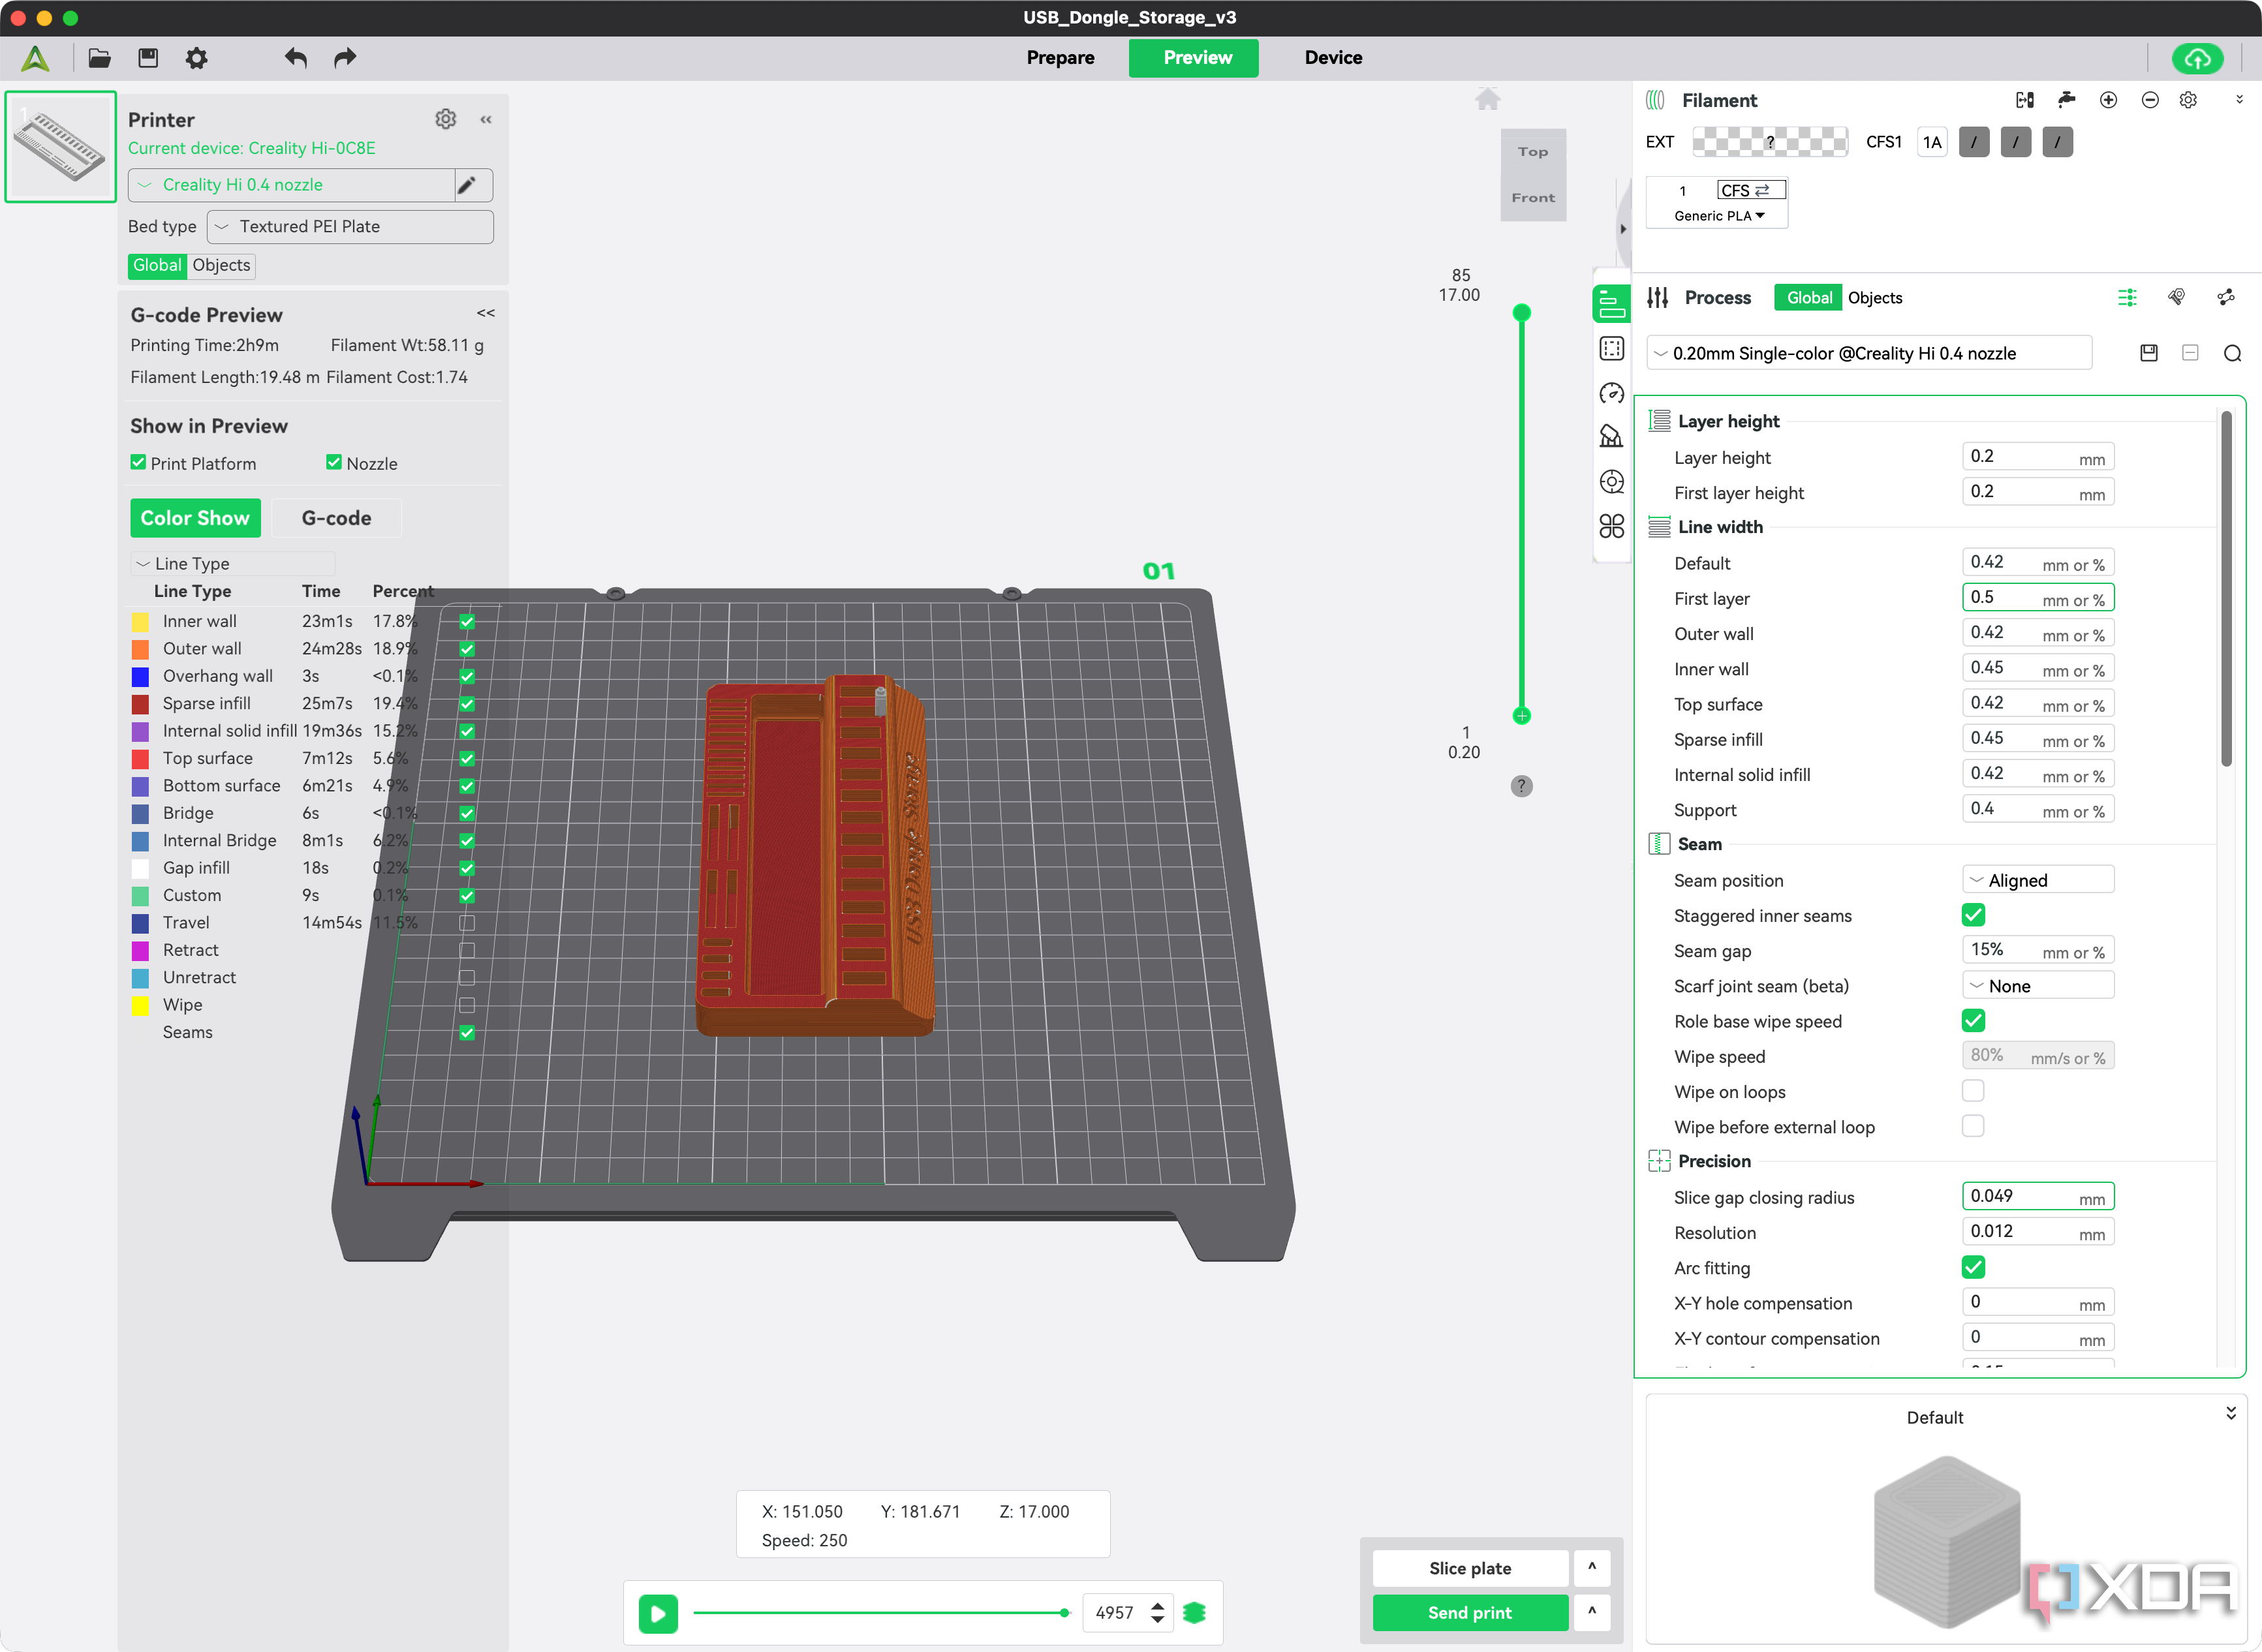This screenshot has width=2262, height=1652.
Task: Save the process preset
Action: click(2148, 353)
